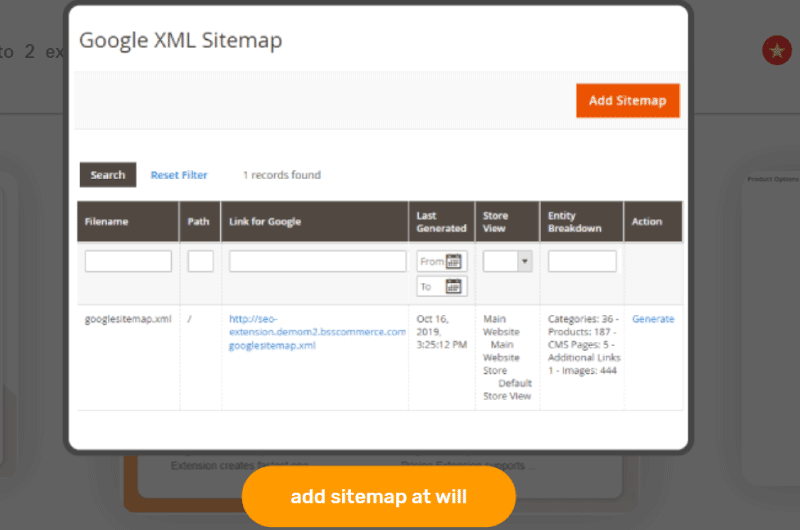
Task: Click the Google XML Sitemap heading
Action: point(181,40)
